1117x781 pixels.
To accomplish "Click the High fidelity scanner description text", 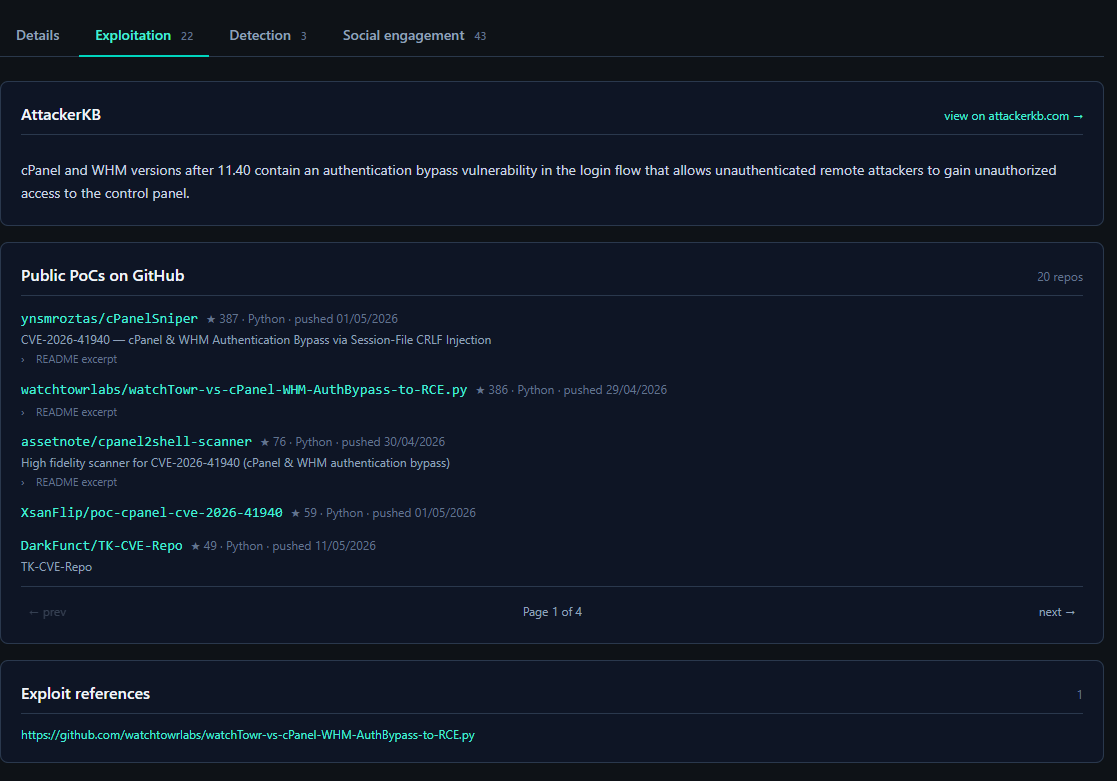I will click(x=235, y=463).
